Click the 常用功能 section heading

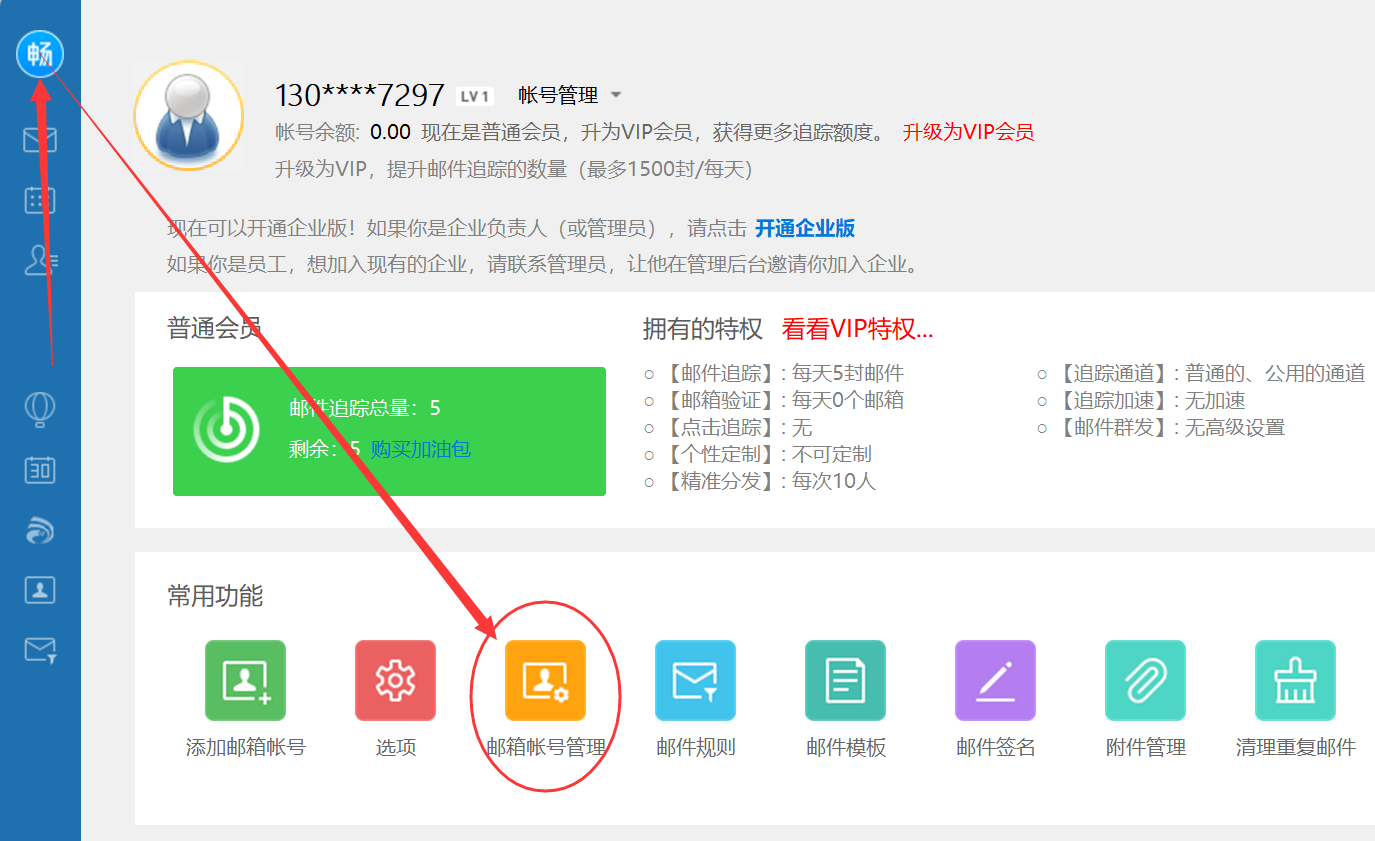click(215, 596)
